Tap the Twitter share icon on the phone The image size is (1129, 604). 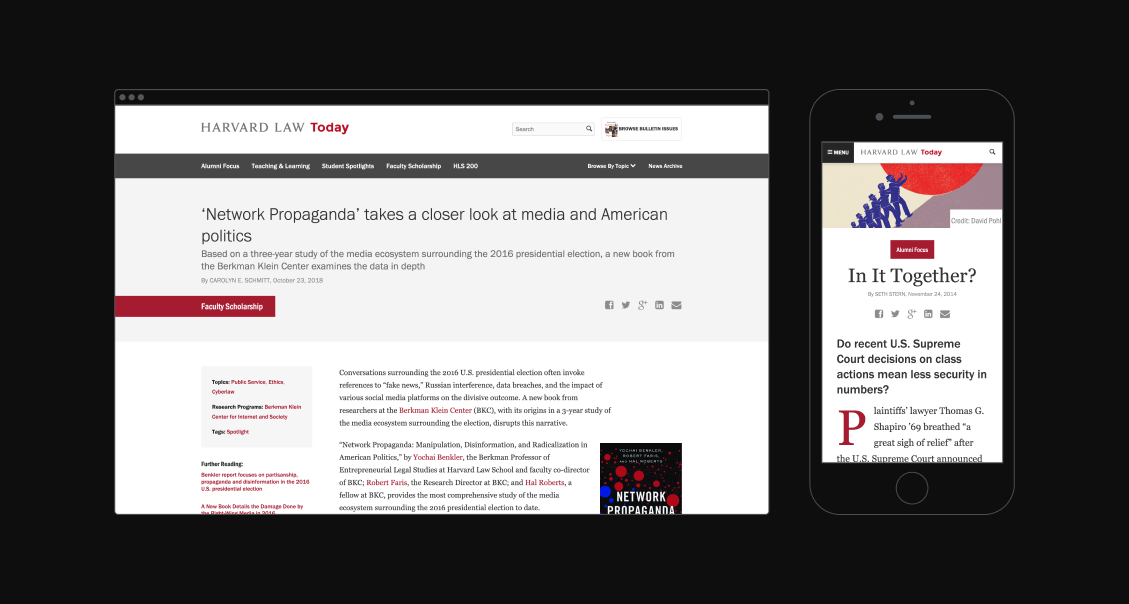895,314
